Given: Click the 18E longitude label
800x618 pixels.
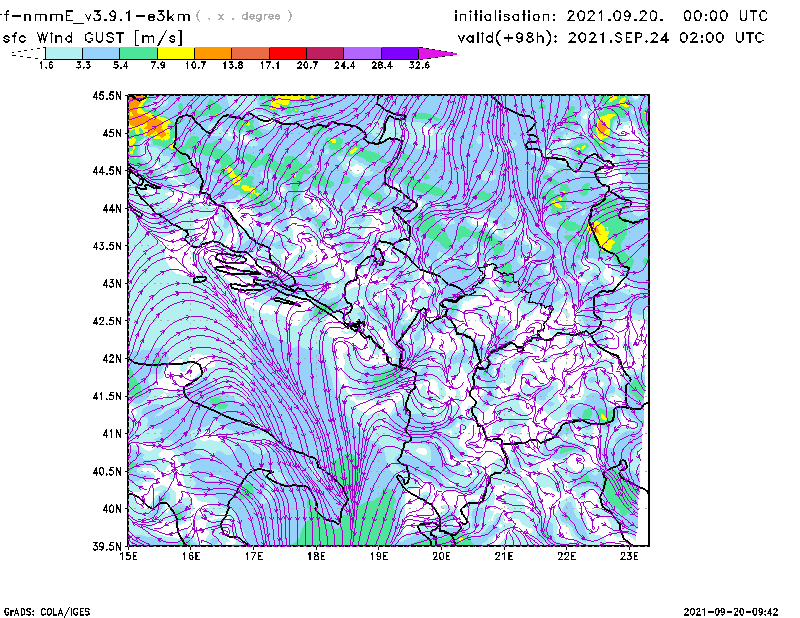Looking at the screenshot, I should (x=316, y=556).
